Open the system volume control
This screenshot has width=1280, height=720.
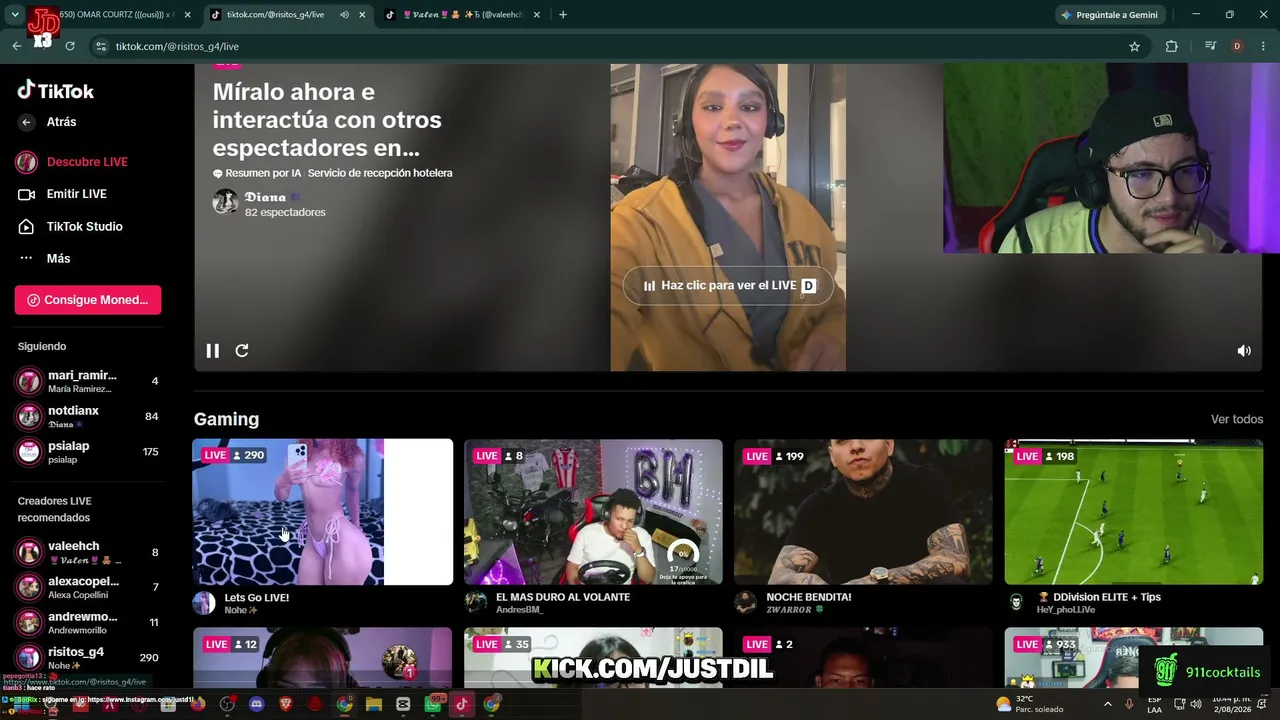1196,704
